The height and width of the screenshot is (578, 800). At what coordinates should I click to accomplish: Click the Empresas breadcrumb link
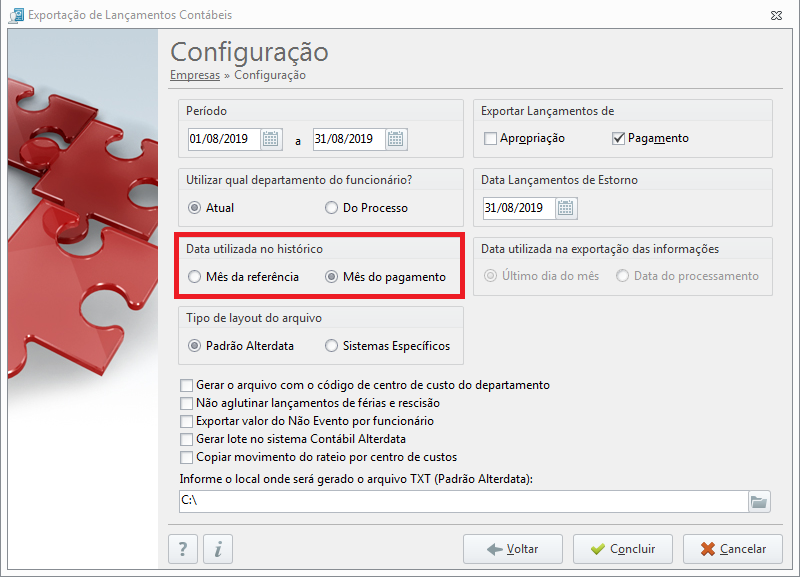(195, 75)
